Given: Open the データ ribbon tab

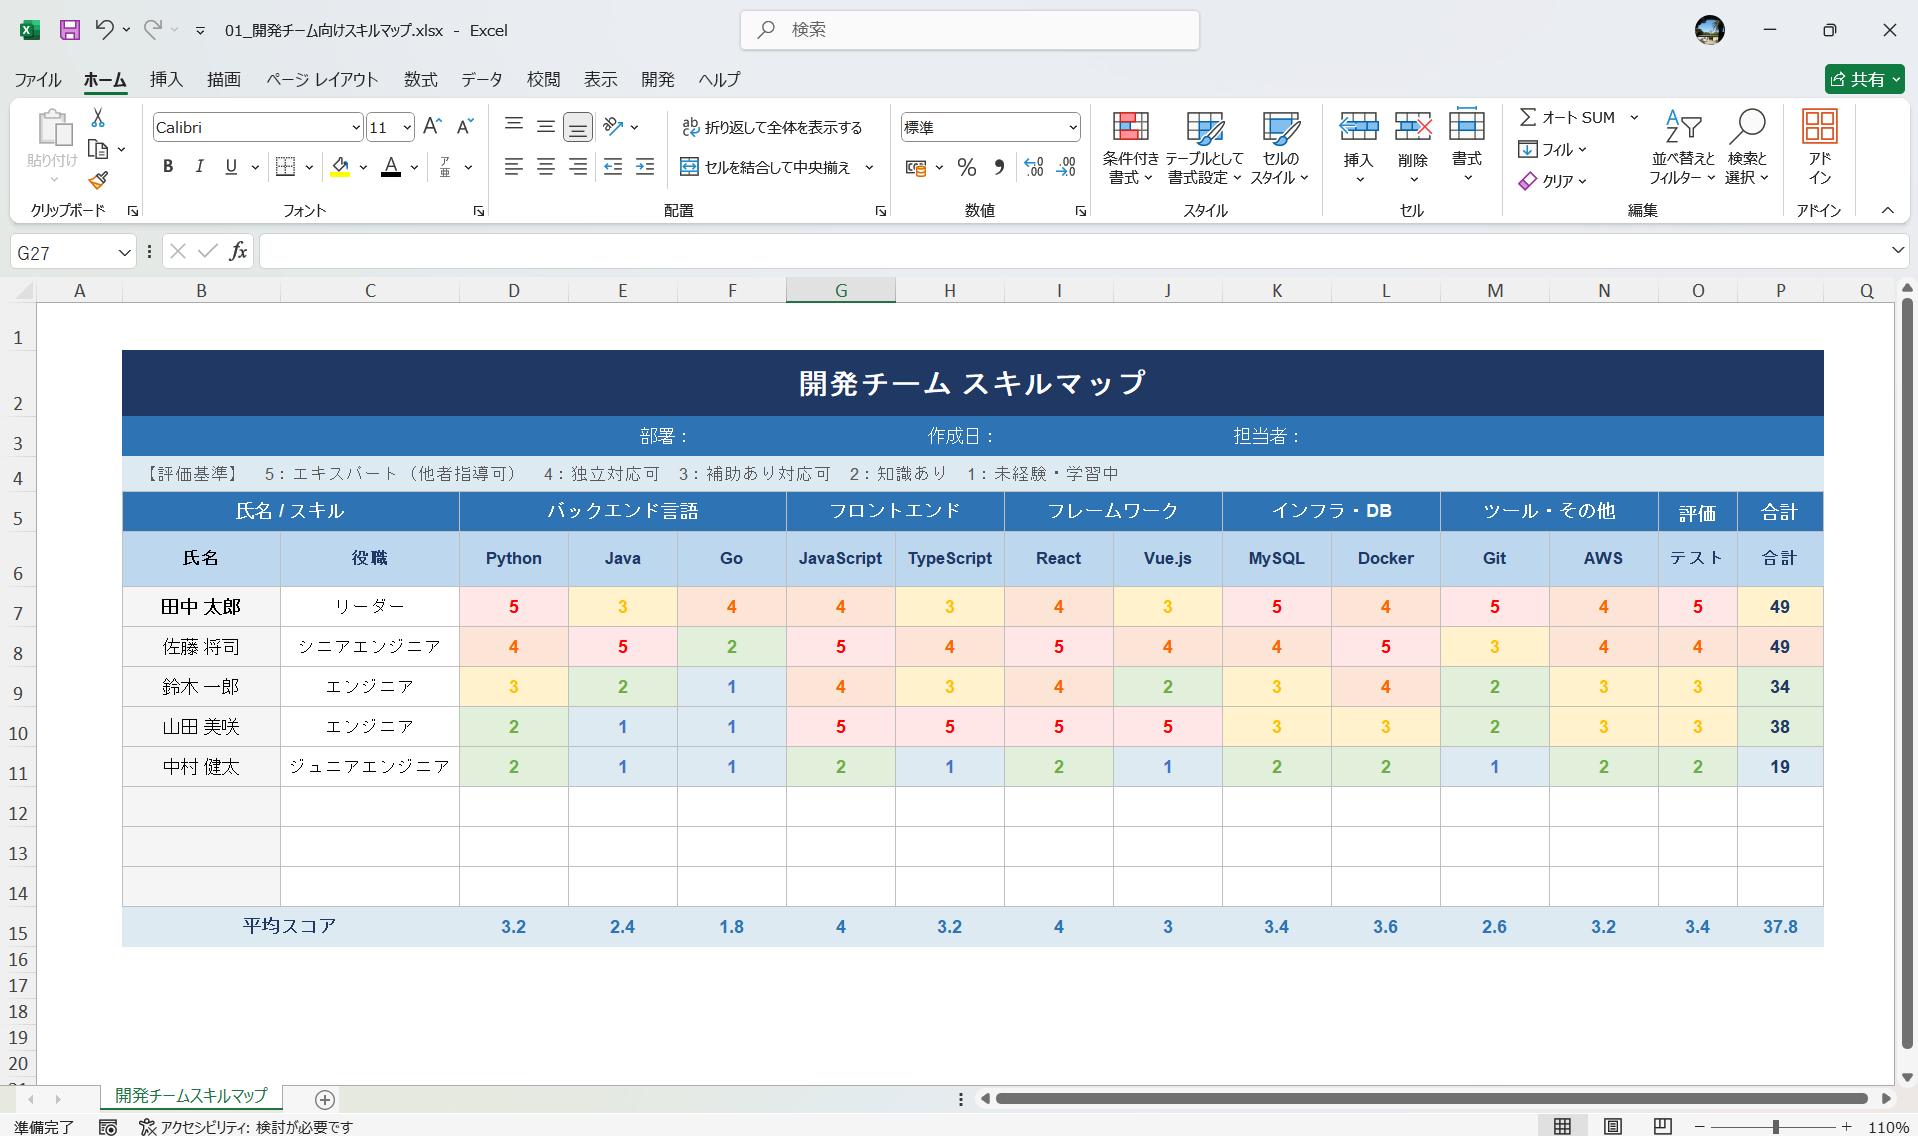Looking at the screenshot, I should tap(480, 79).
